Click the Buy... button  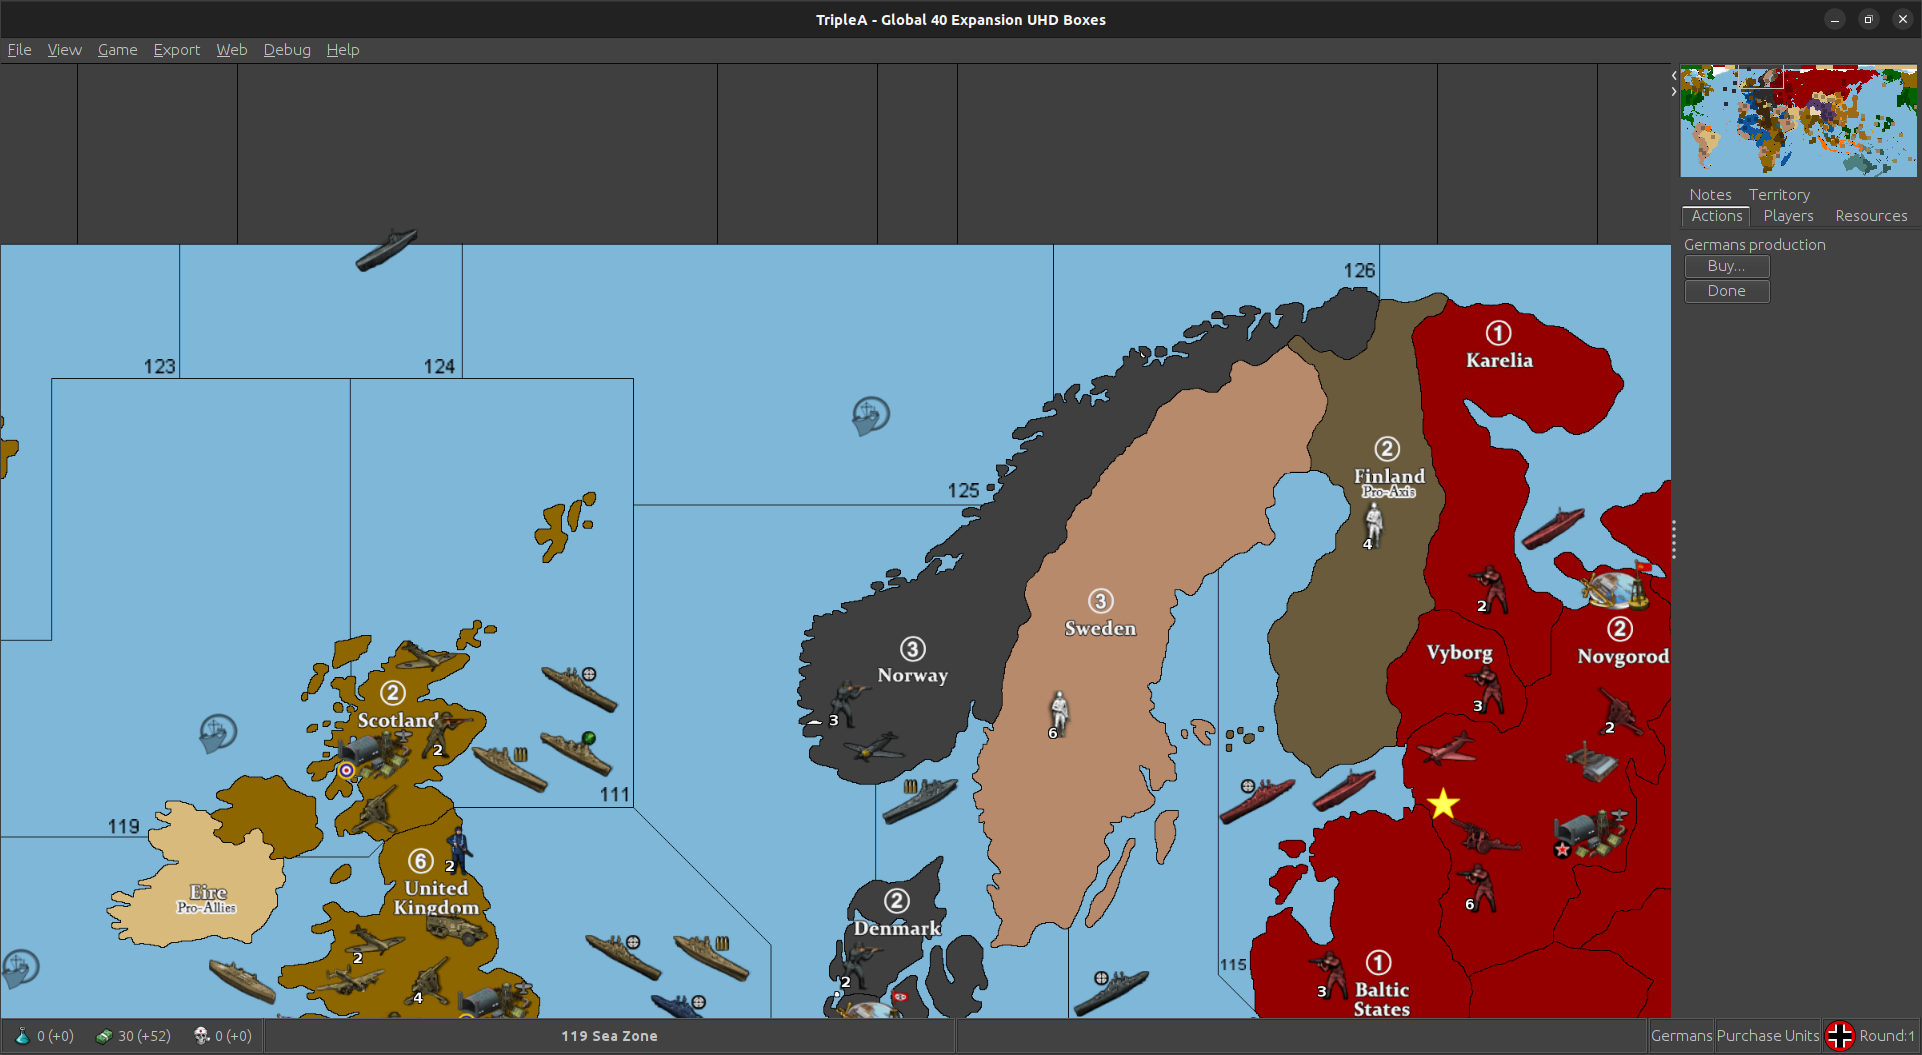click(1726, 266)
